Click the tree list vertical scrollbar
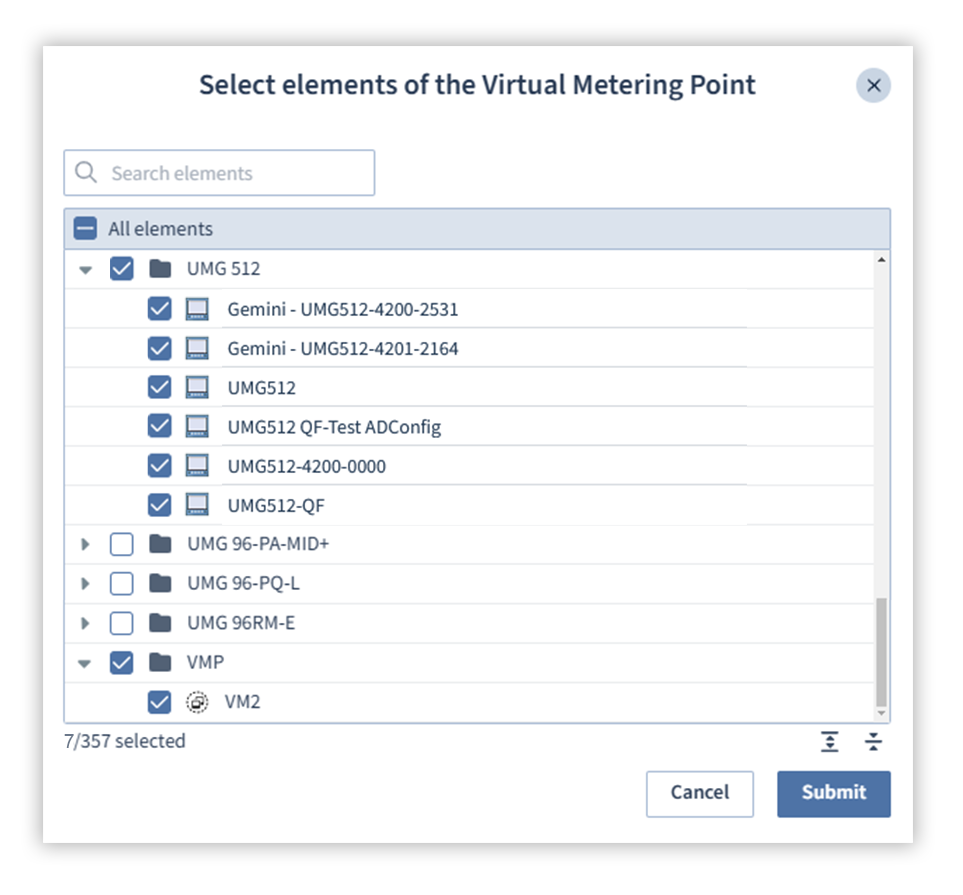The height and width of the screenshot is (895, 963). (880, 650)
